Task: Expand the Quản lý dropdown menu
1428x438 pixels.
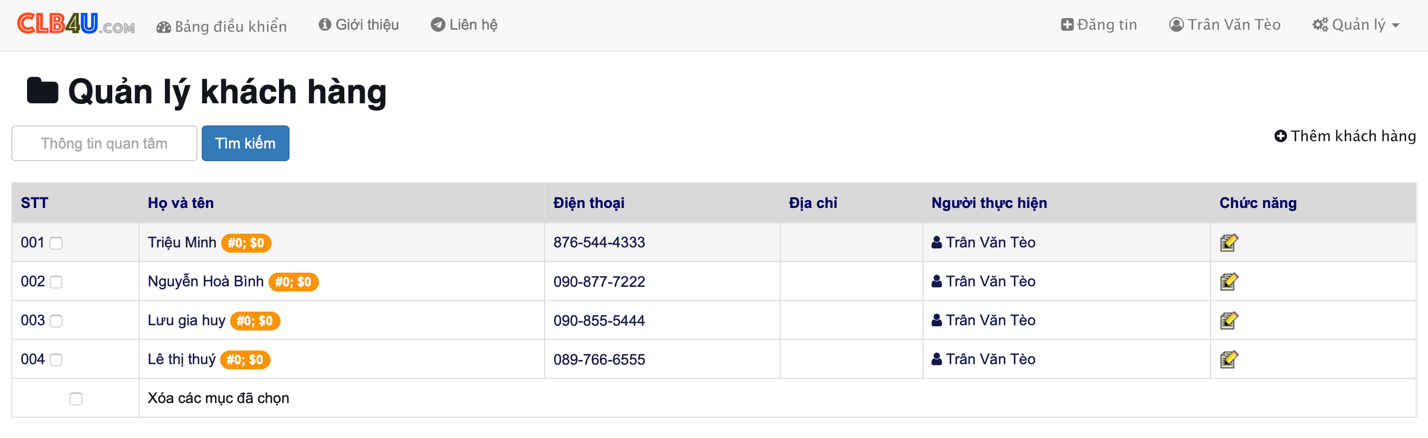Action: (1356, 25)
